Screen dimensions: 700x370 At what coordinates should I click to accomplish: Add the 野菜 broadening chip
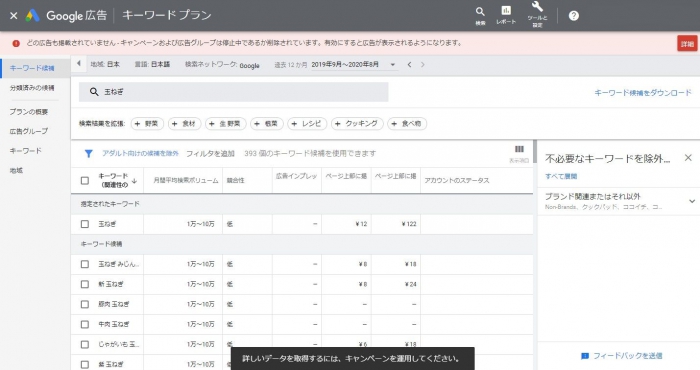pos(147,124)
